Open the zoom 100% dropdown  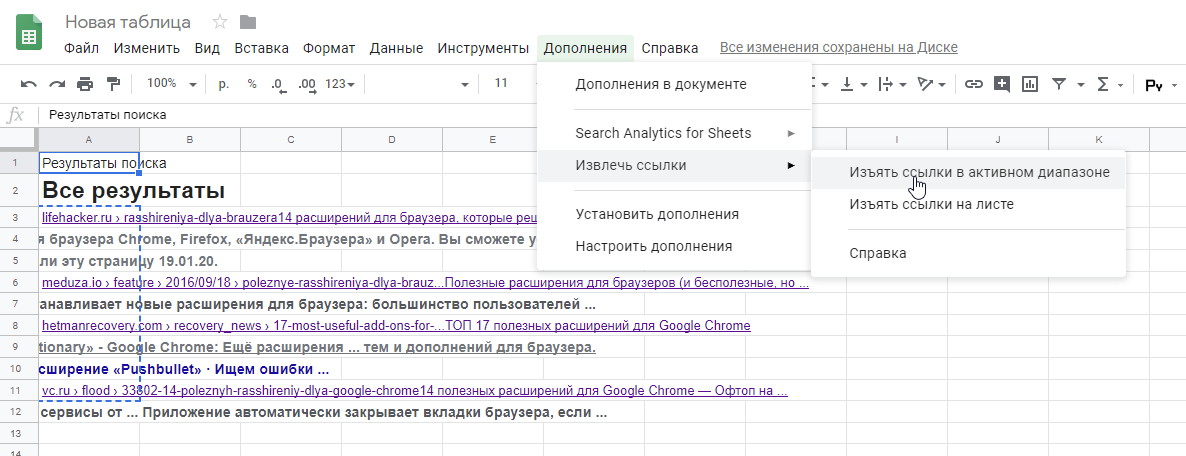[x=171, y=84]
